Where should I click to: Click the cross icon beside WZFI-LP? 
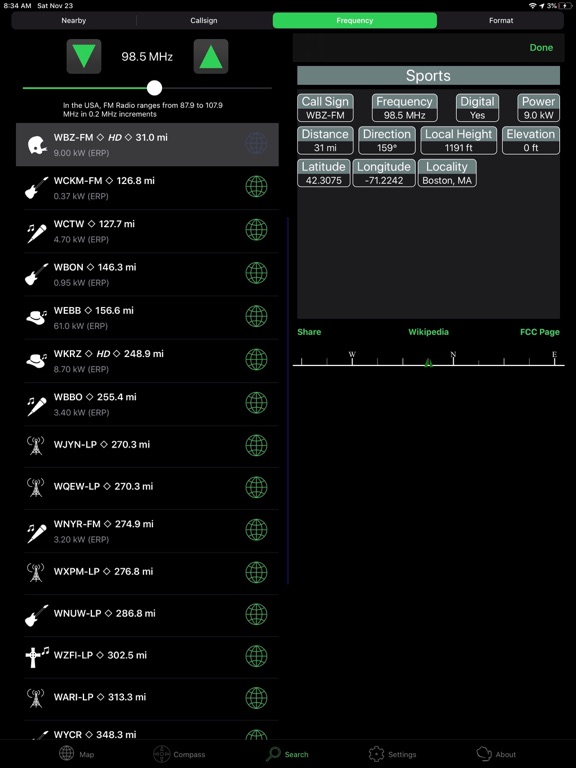(x=37, y=657)
